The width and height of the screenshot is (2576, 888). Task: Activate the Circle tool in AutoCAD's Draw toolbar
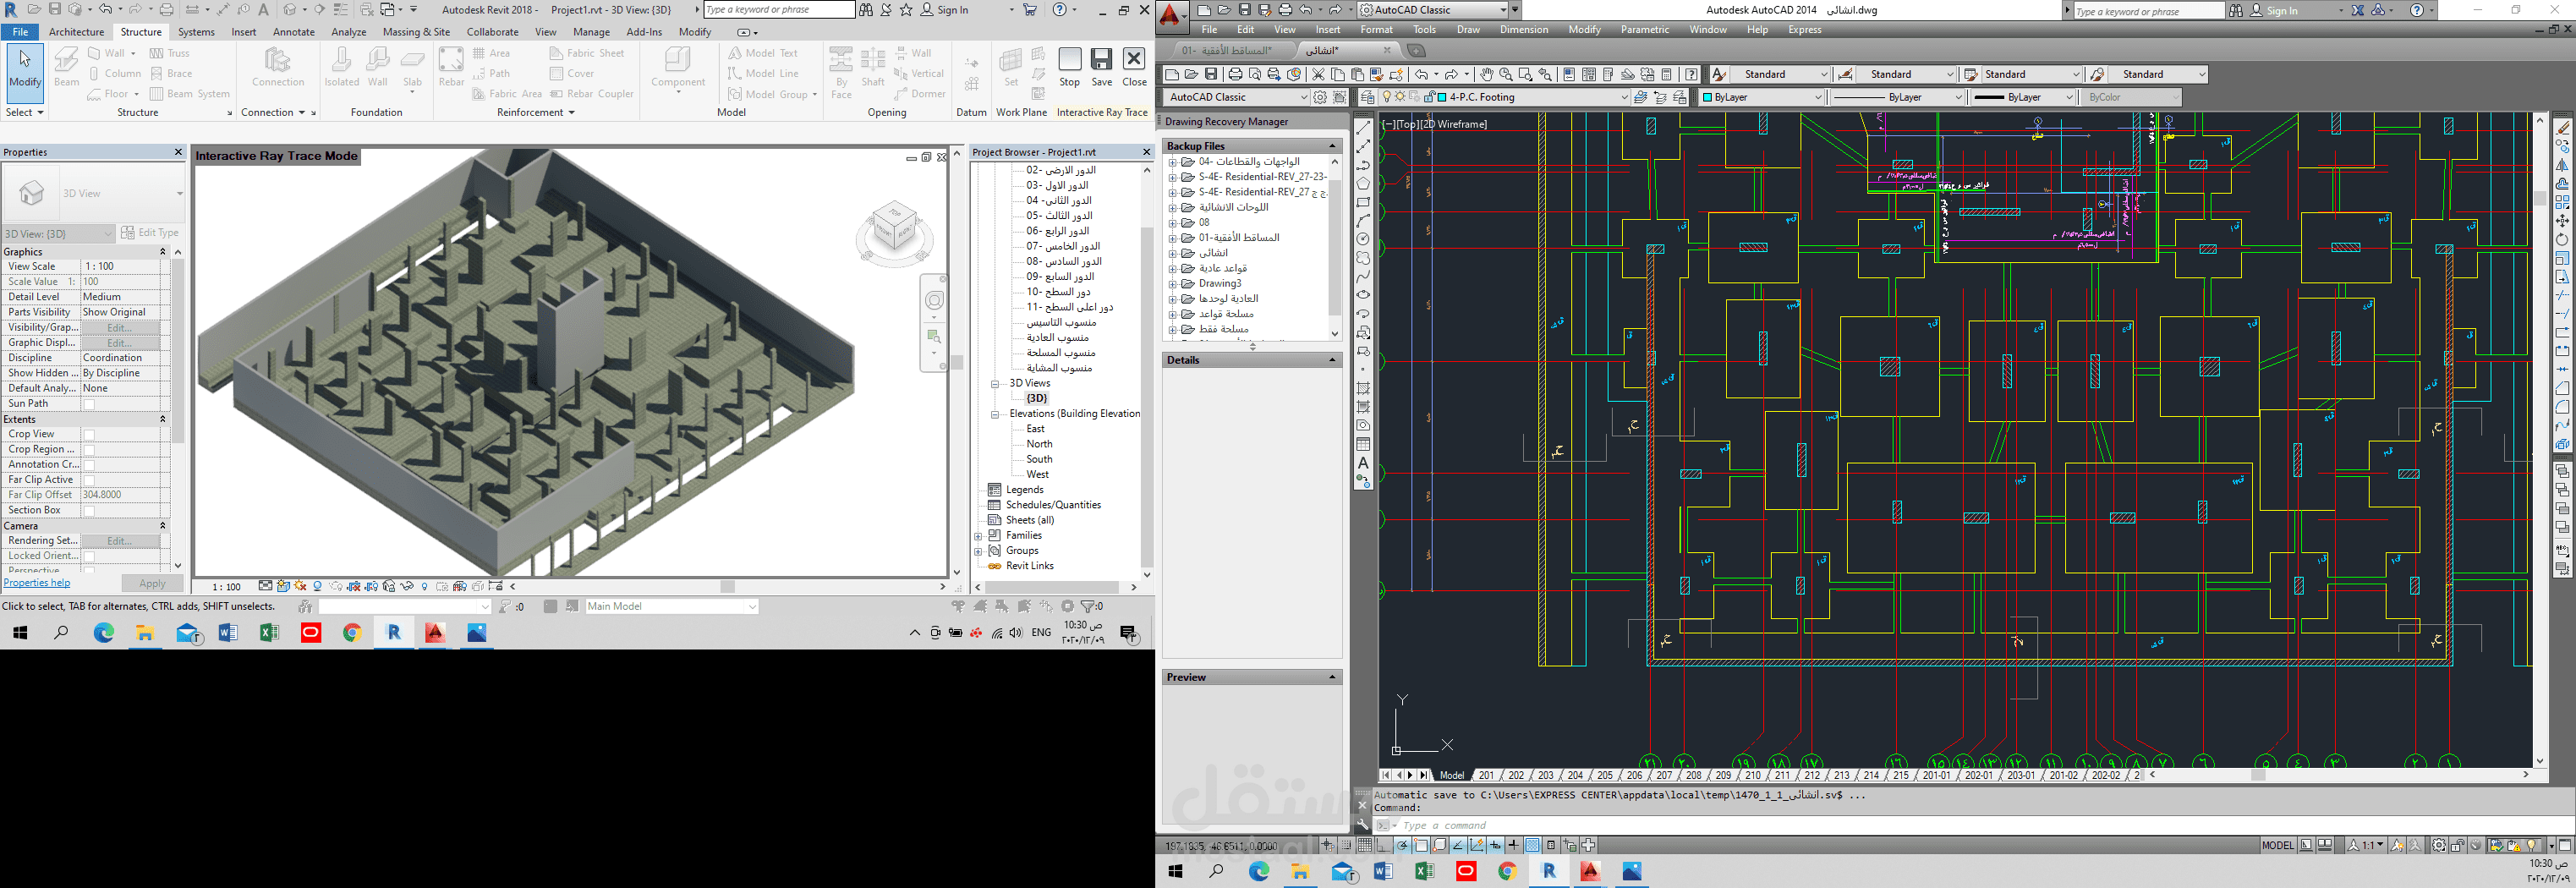[x=1363, y=240]
